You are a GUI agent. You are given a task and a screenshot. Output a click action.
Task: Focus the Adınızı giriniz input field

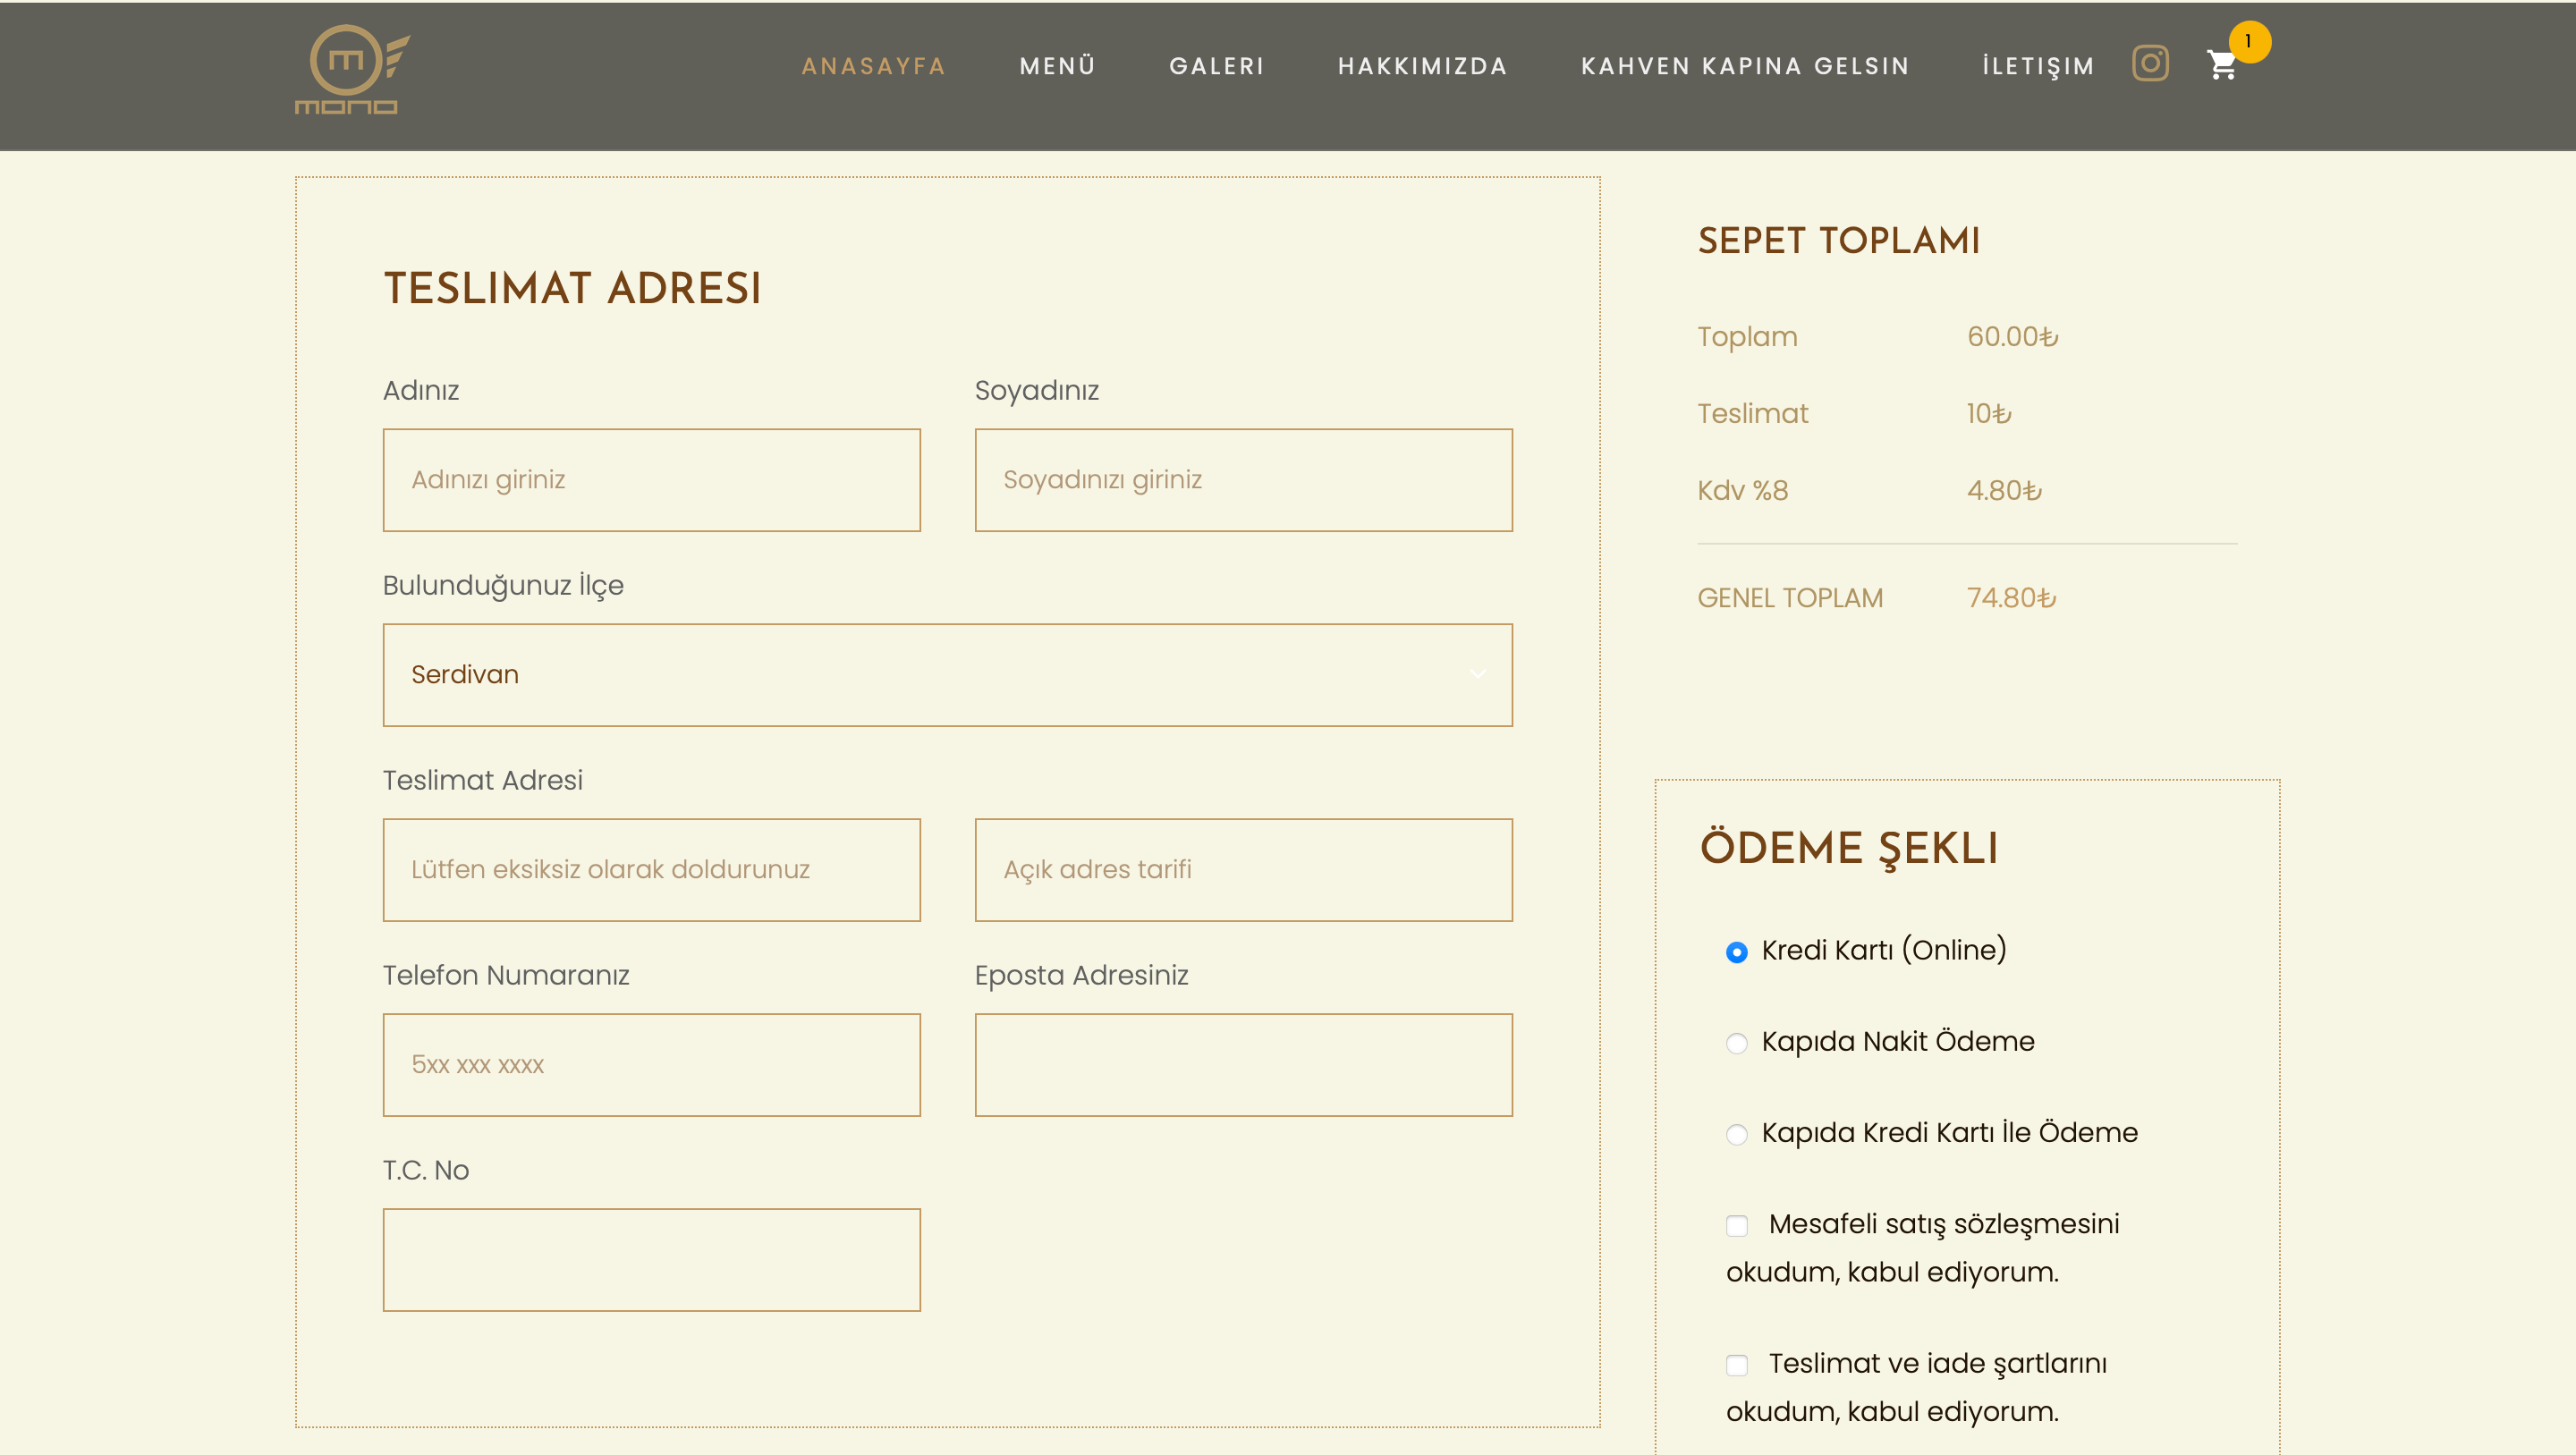coord(651,480)
